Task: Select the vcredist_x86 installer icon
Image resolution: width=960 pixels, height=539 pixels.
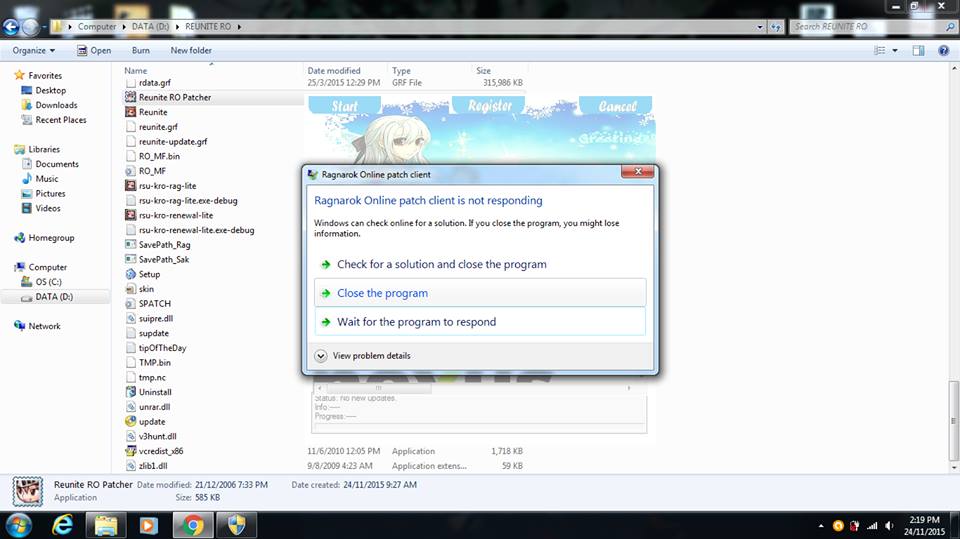Action: [130, 451]
